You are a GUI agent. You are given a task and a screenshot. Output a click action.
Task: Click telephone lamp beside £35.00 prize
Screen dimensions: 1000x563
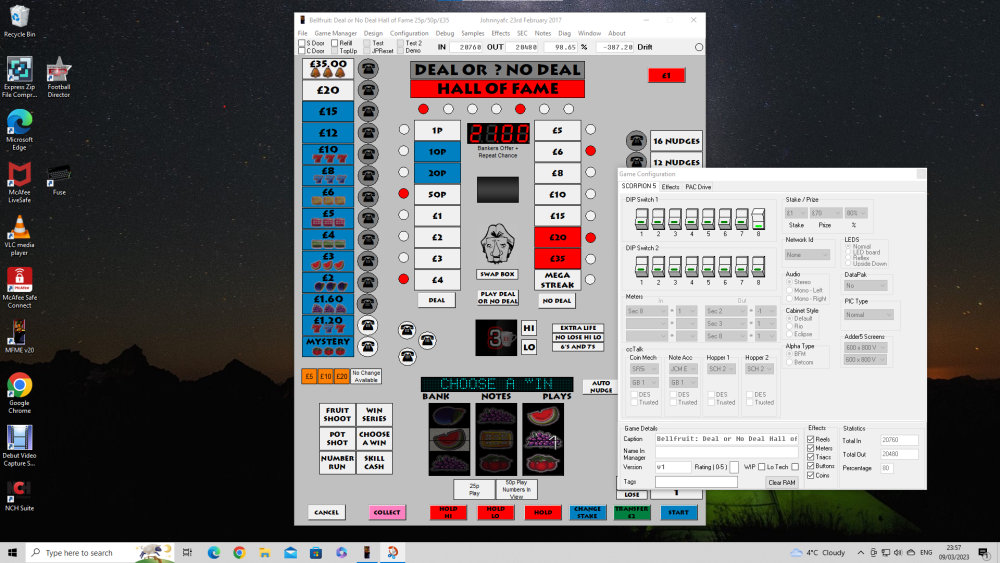click(x=368, y=68)
